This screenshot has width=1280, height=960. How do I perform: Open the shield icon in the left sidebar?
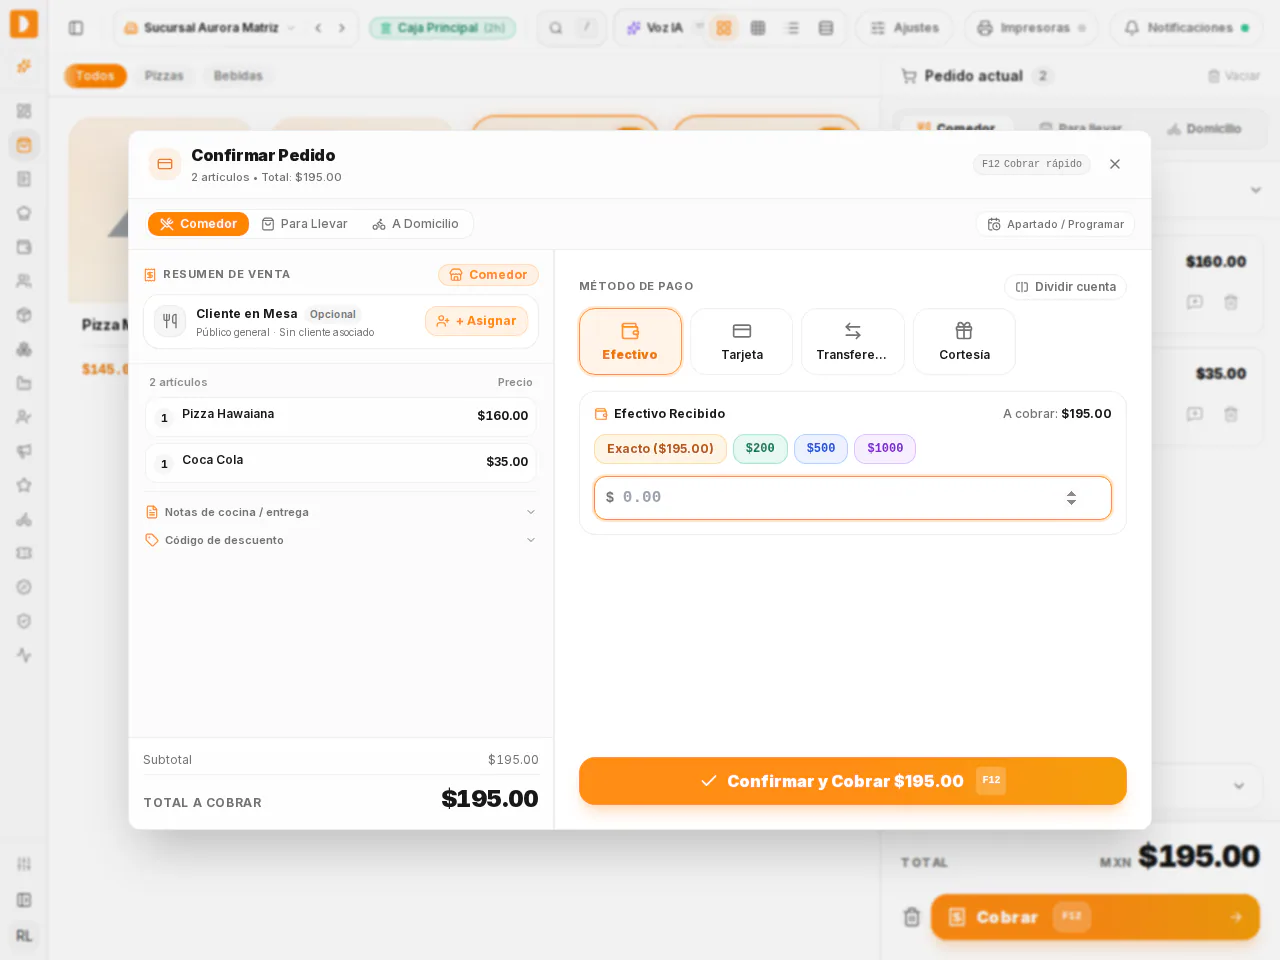click(24, 621)
